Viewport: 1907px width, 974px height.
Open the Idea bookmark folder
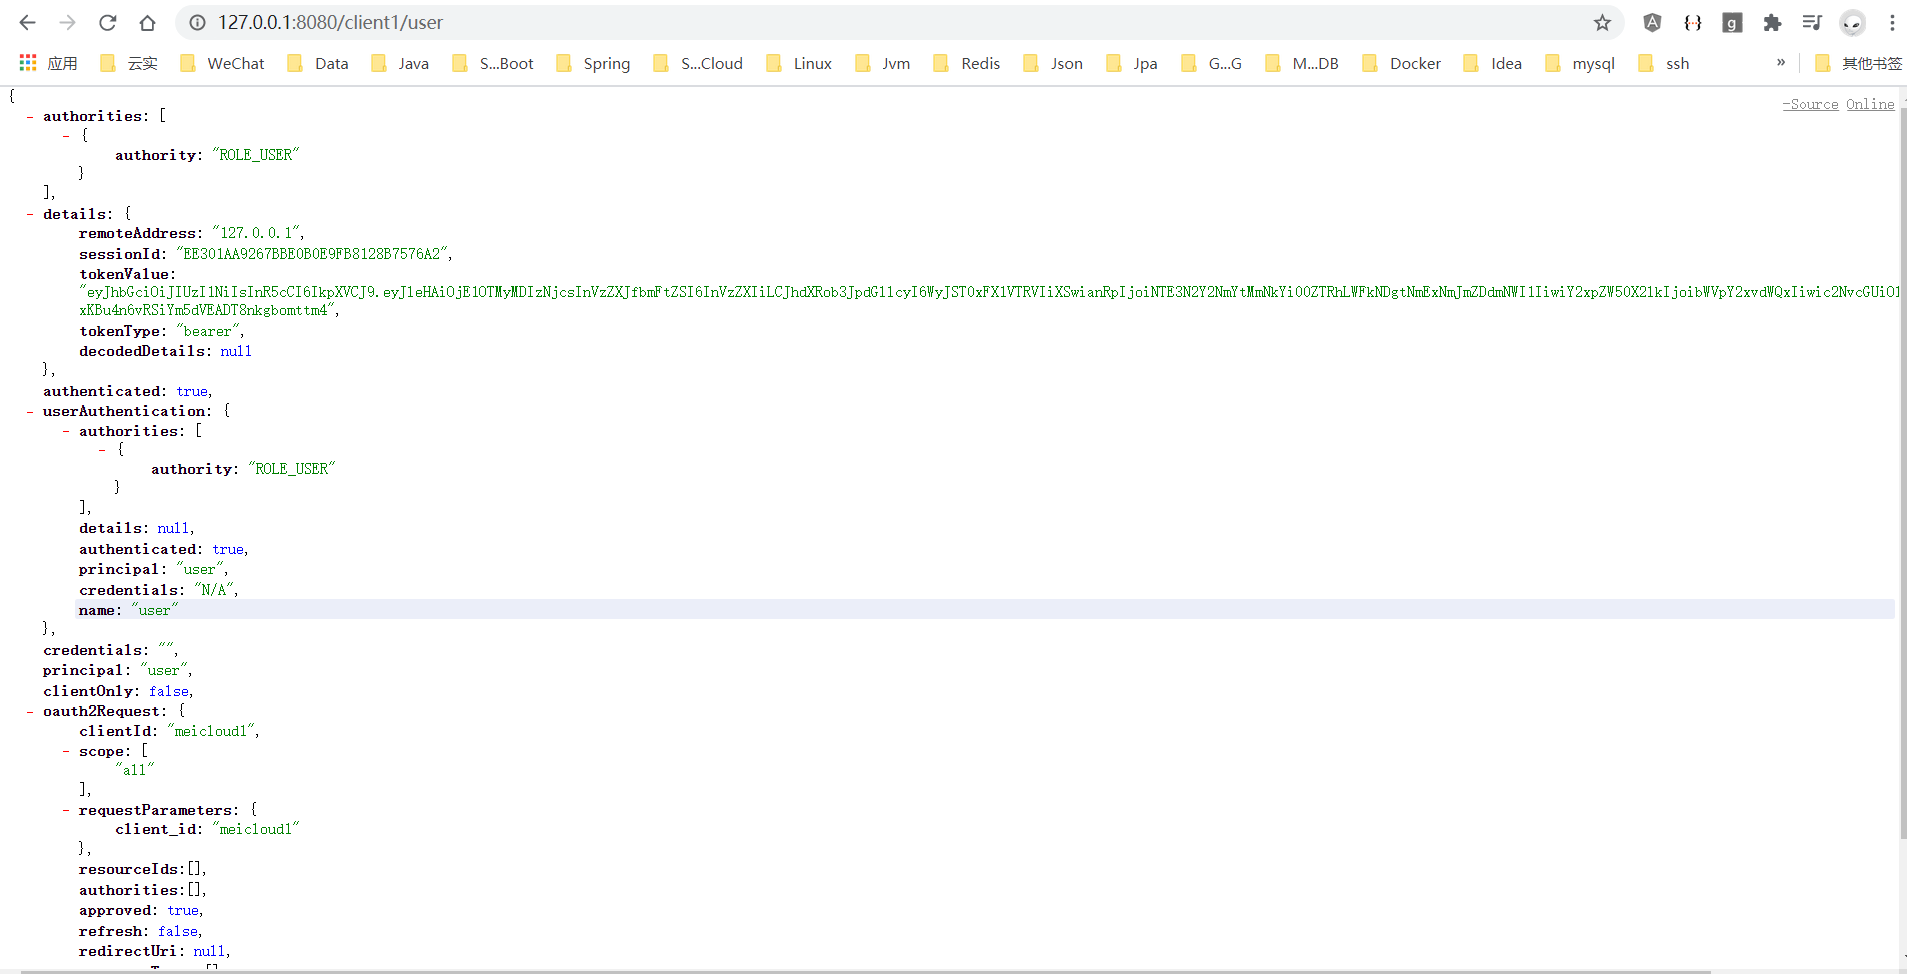[x=1493, y=63]
